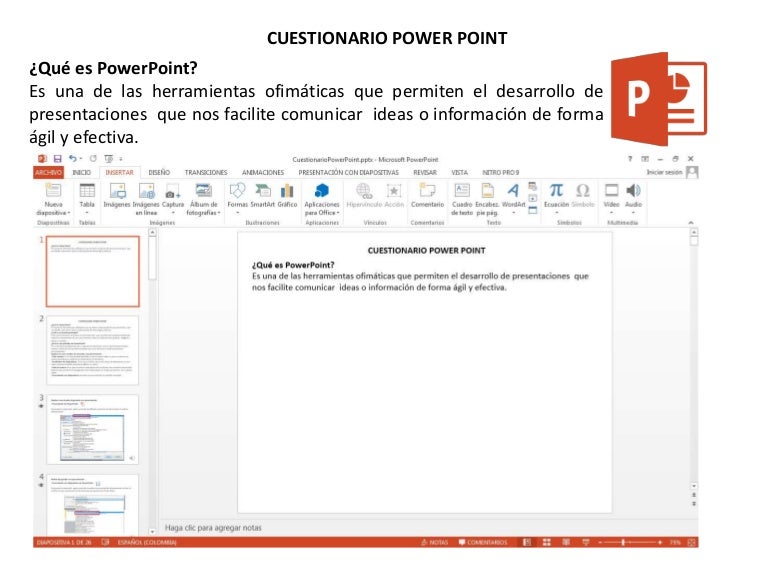Switch to slide sorter view in status bar
Screen dimensions: 768x576
click(x=548, y=542)
